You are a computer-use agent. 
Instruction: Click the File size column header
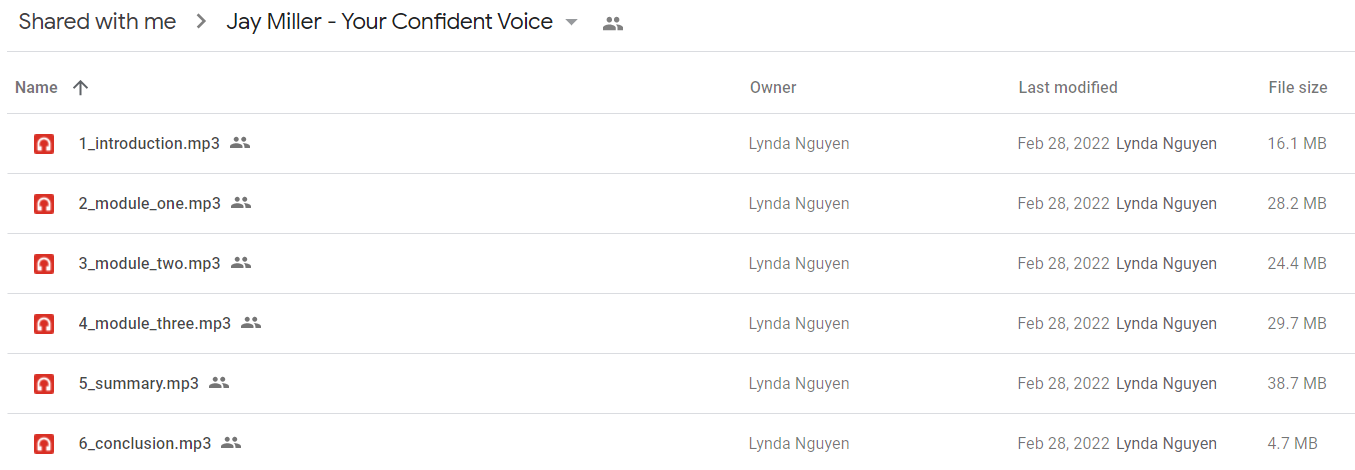coord(1298,87)
